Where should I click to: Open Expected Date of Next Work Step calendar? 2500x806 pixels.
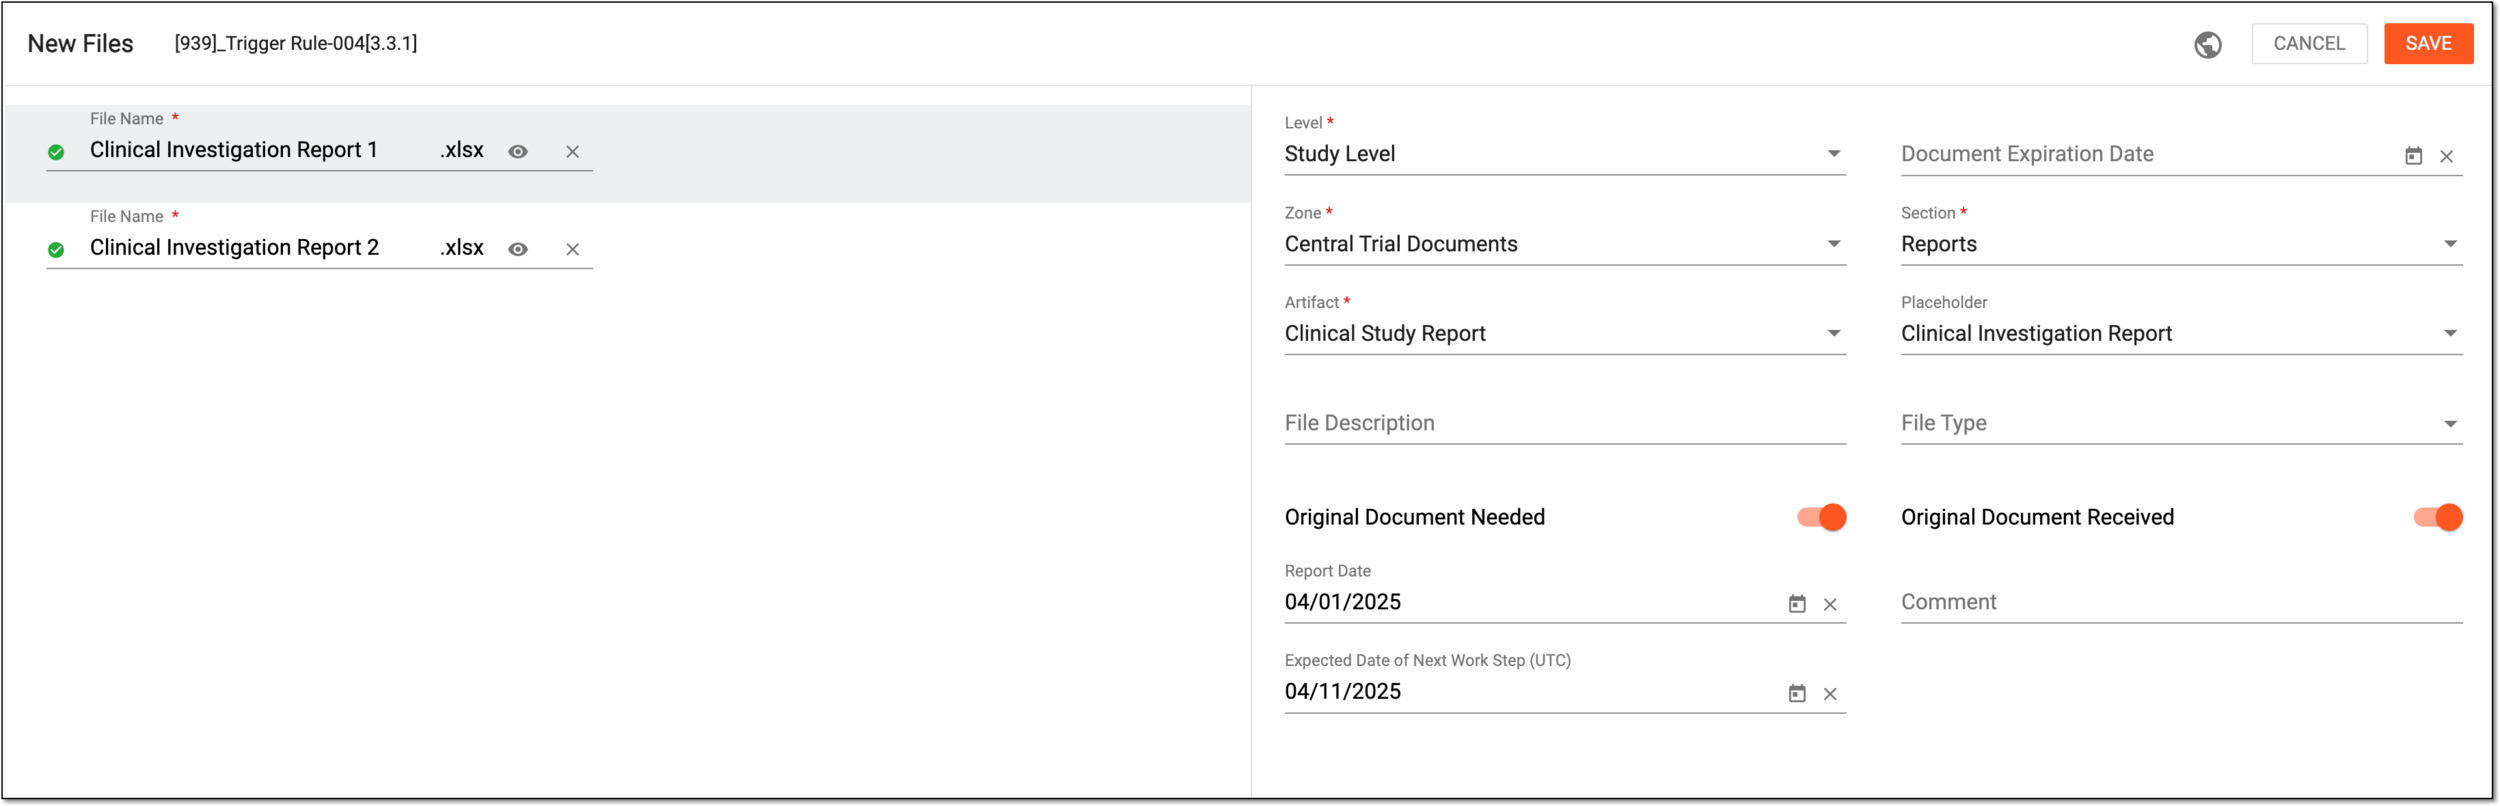(x=1797, y=693)
